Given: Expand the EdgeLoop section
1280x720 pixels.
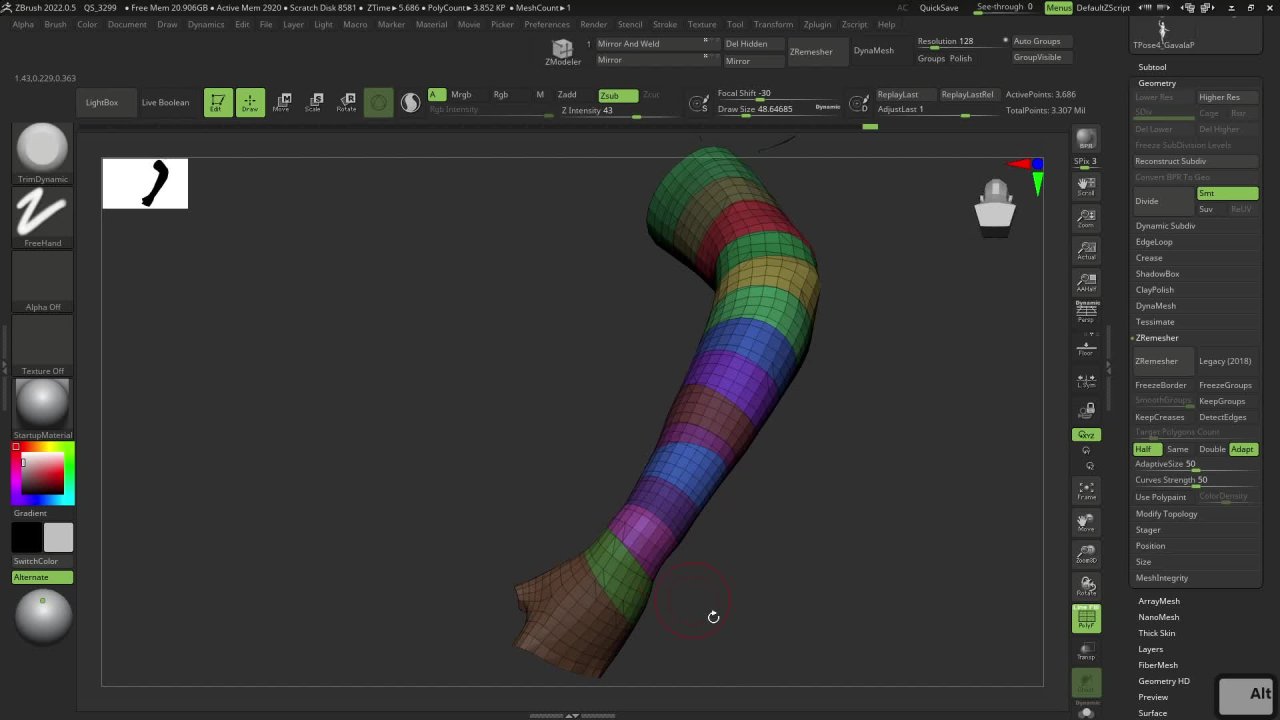Looking at the screenshot, I should (x=1154, y=242).
